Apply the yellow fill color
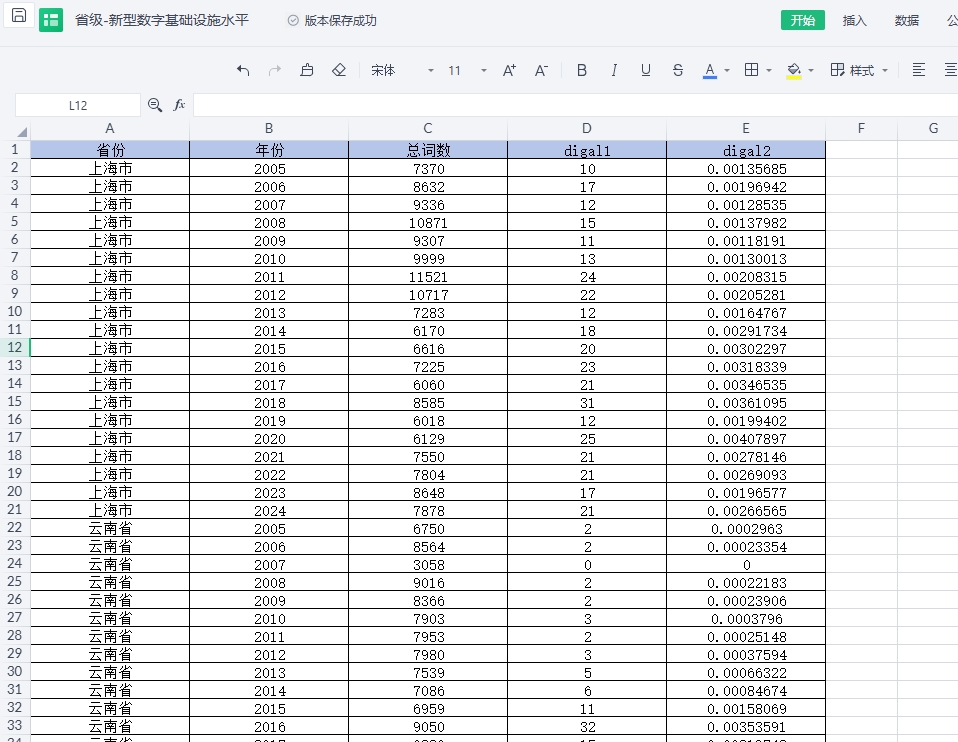 click(794, 71)
